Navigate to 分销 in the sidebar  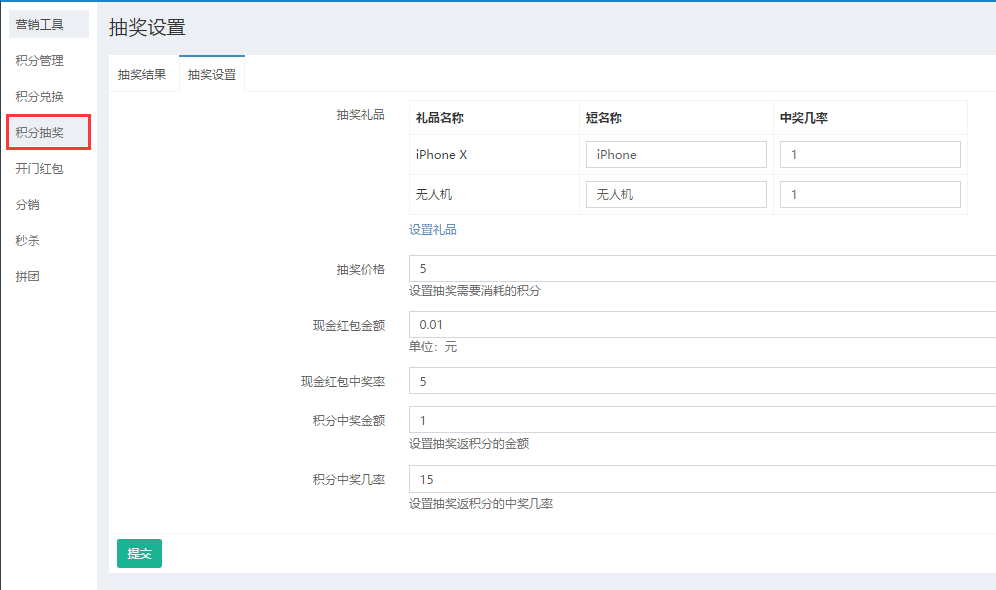click(x=28, y=204)
